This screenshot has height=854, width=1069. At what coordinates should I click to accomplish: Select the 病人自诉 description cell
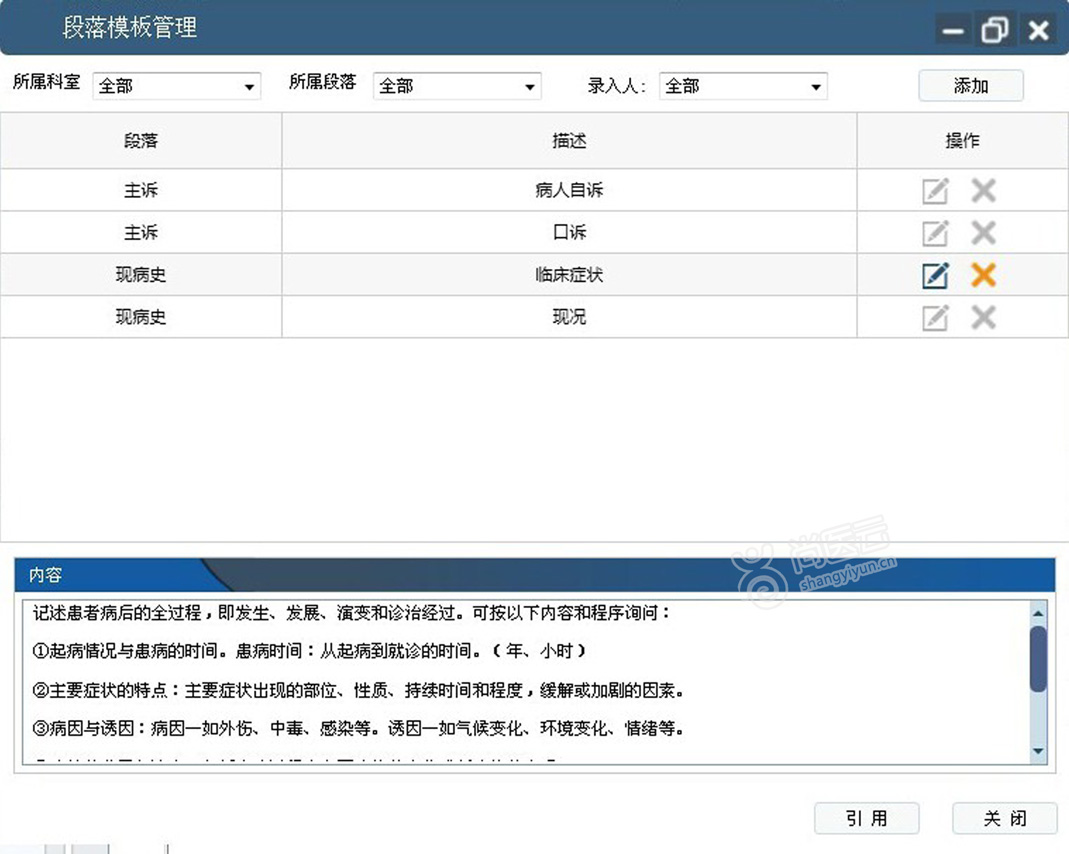[569, 190]
